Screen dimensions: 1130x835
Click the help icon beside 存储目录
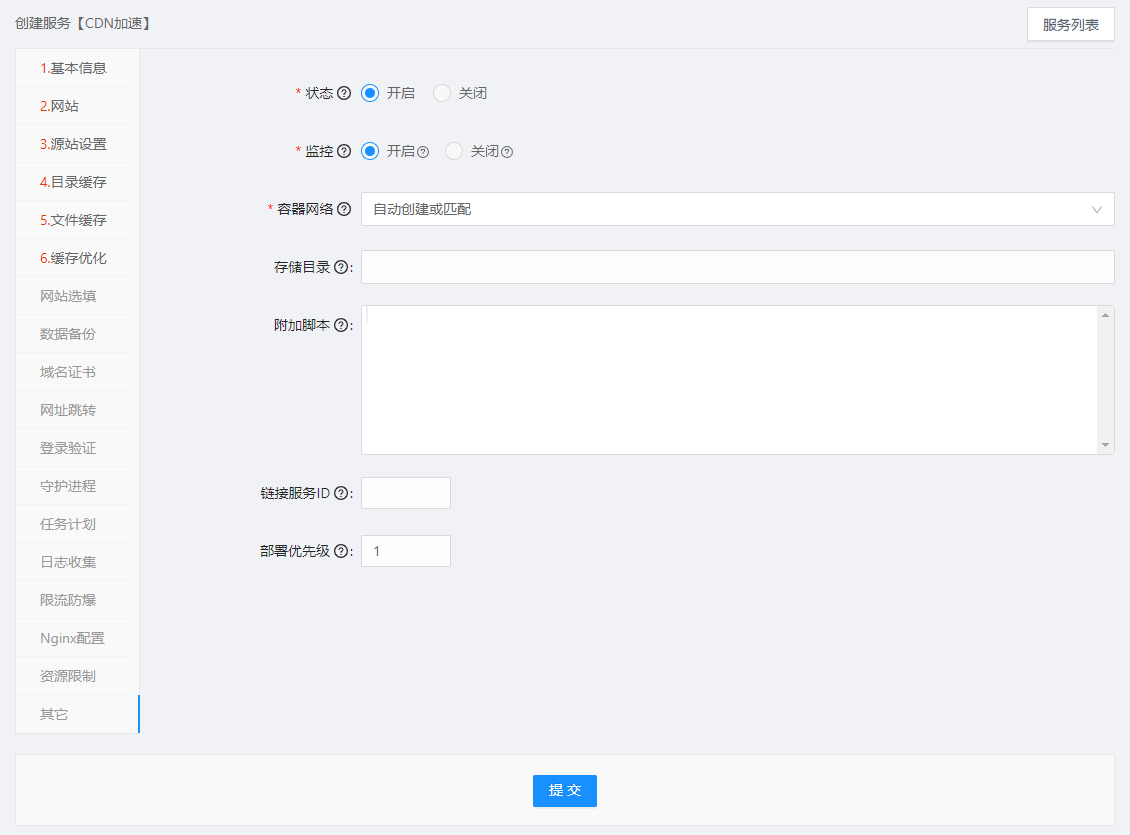pyautogui.click(x=341, y=267)
